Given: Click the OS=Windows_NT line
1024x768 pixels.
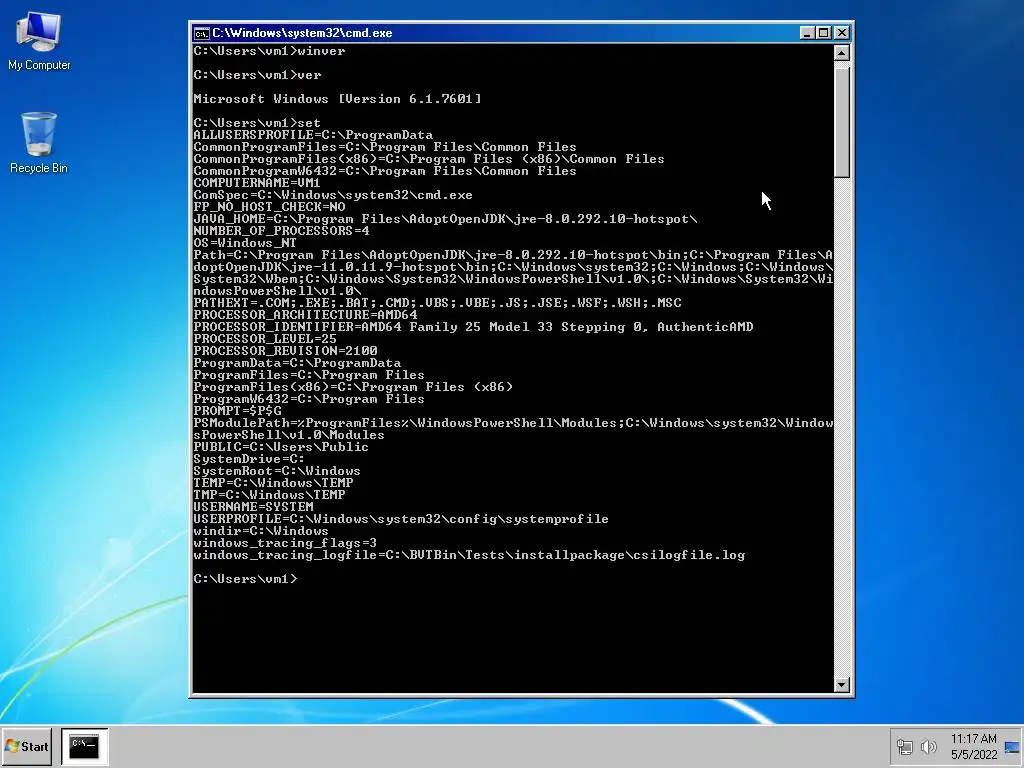Looking at the screenshot, I should pos(245,243).
